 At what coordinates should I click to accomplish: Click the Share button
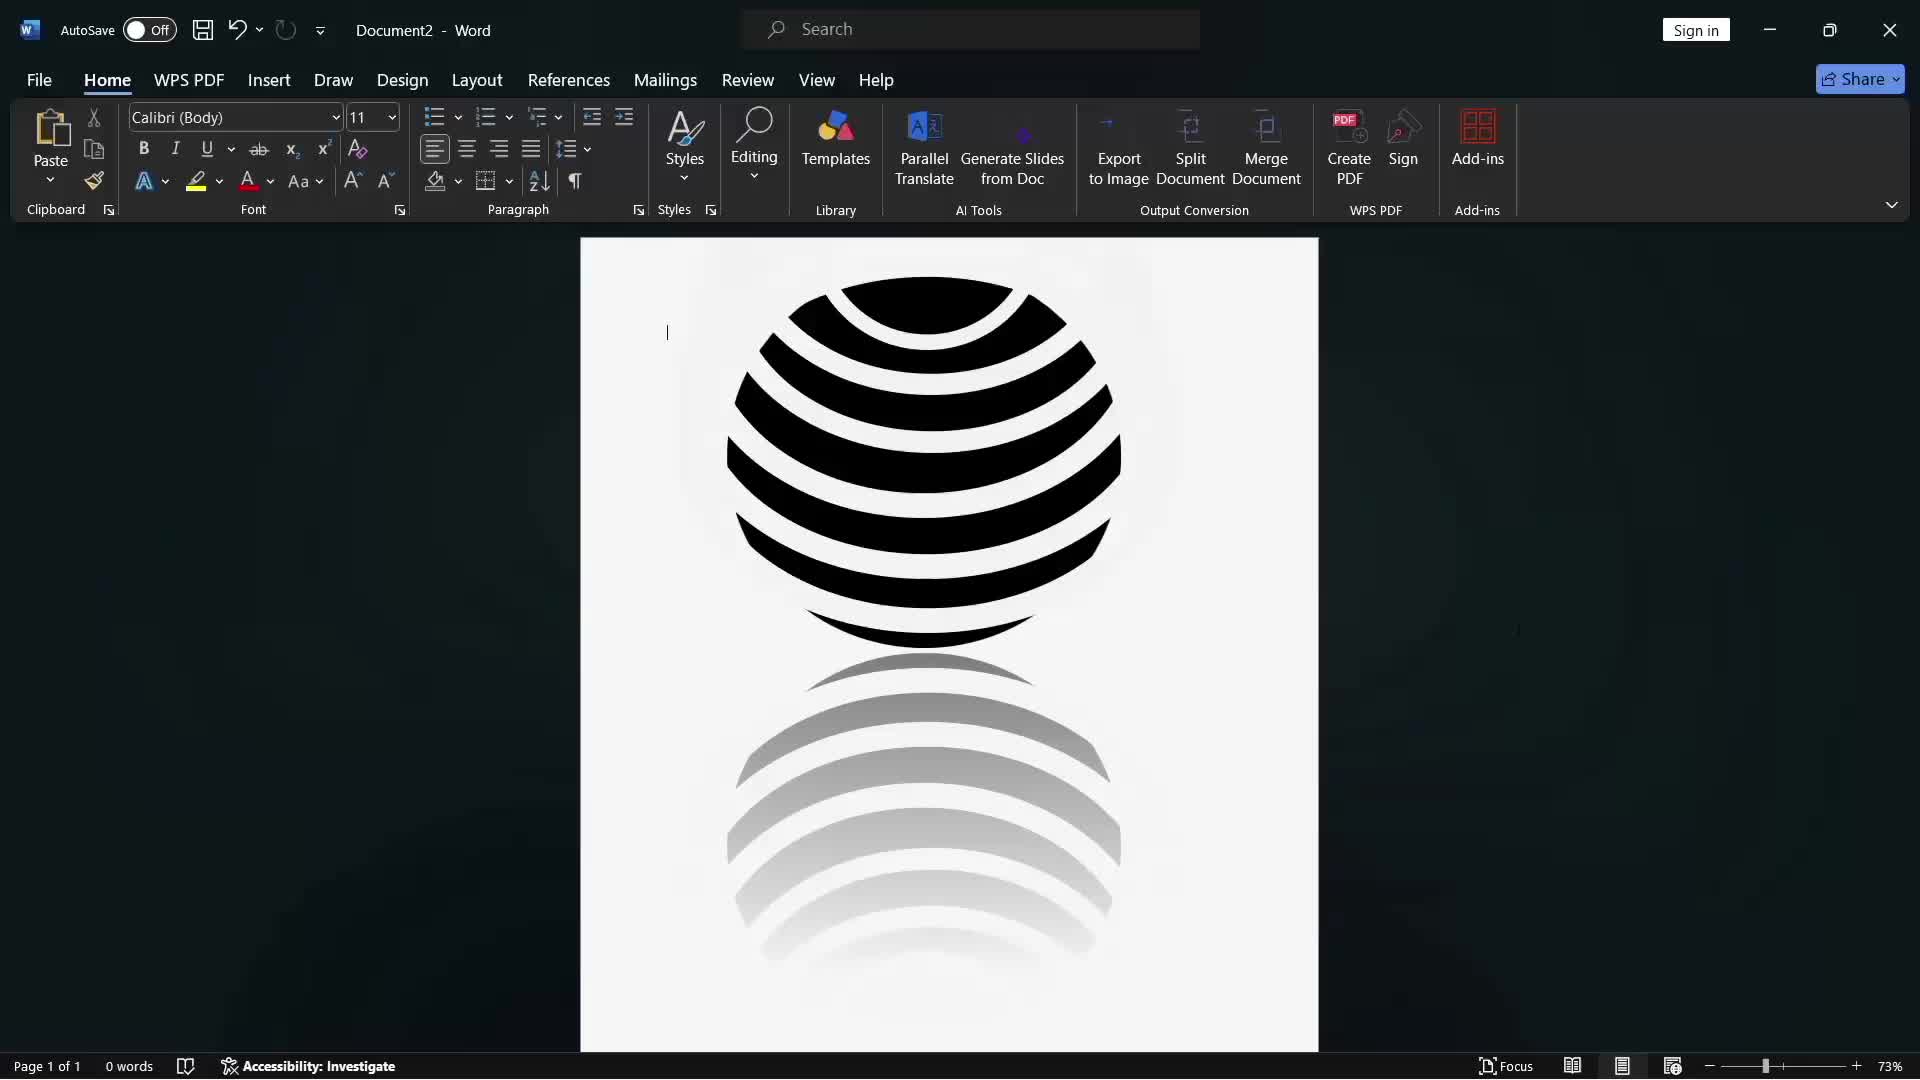click(x=1860, y=79)
